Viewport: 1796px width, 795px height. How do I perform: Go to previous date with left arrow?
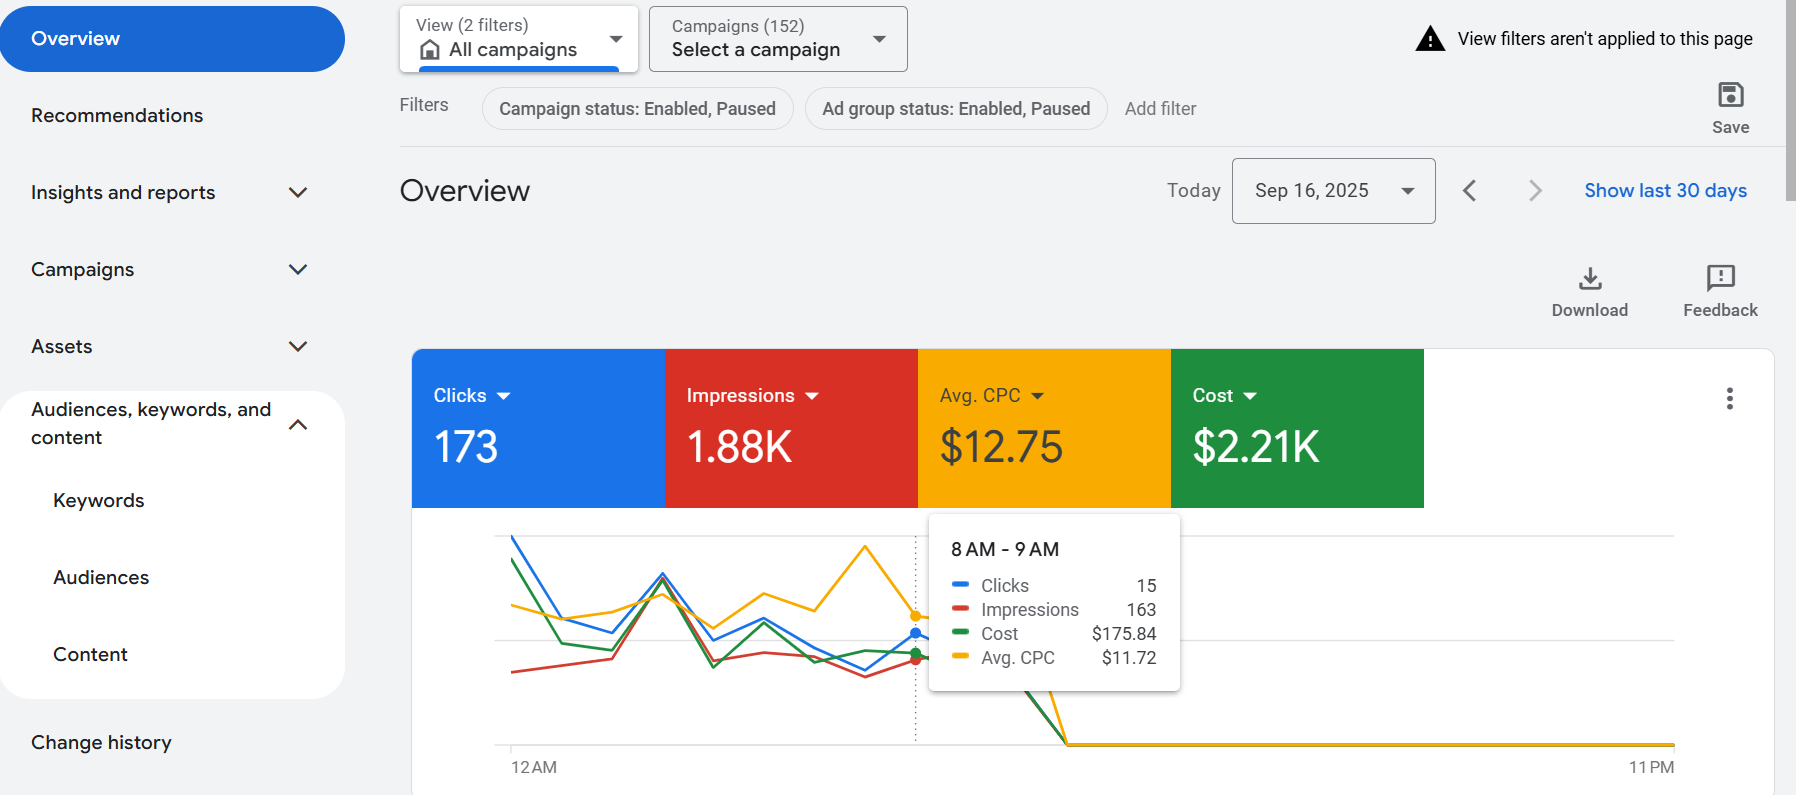pyautogui.click(x=1469, y=191)
